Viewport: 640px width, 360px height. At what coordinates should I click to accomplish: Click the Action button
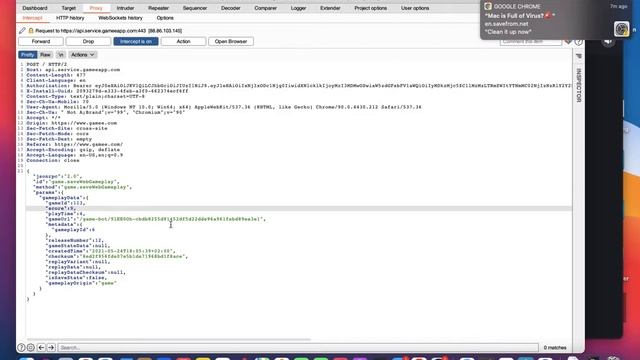point(183,41)
